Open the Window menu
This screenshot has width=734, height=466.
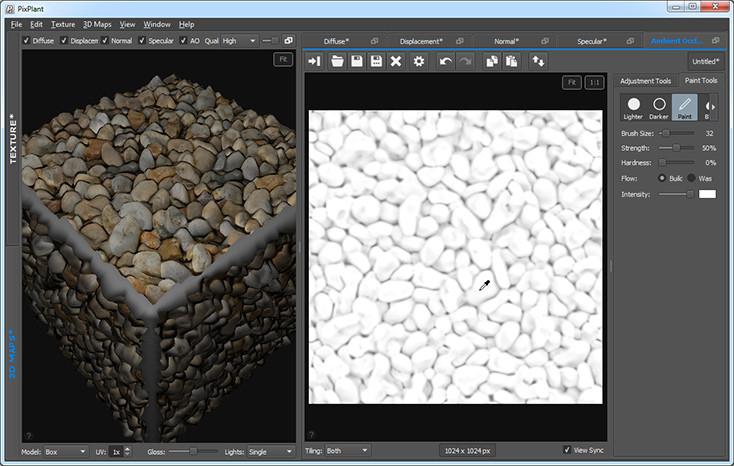tap(157, 24)
